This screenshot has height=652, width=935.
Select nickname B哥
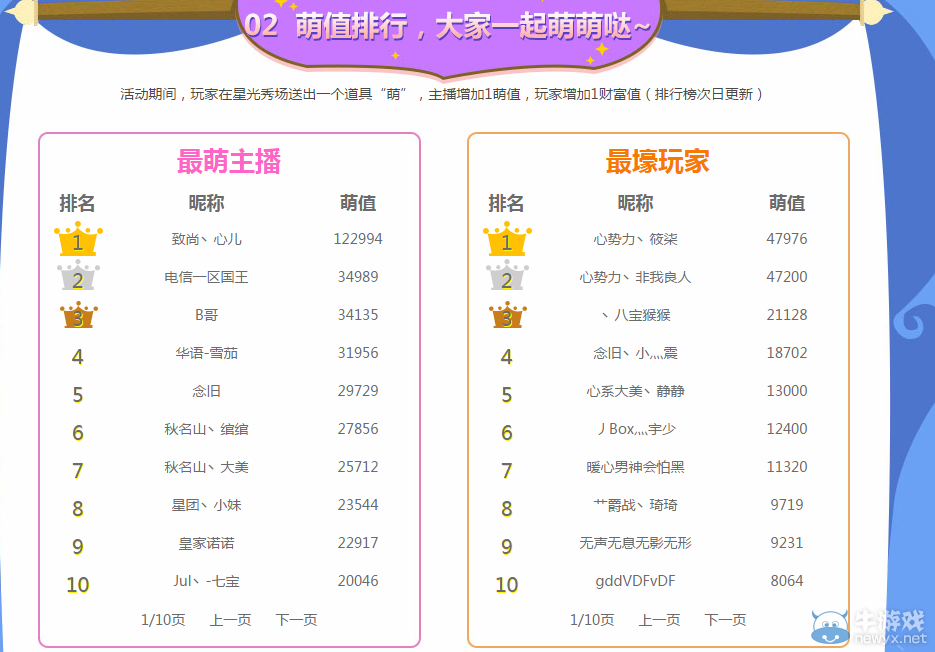coord(206,315)
